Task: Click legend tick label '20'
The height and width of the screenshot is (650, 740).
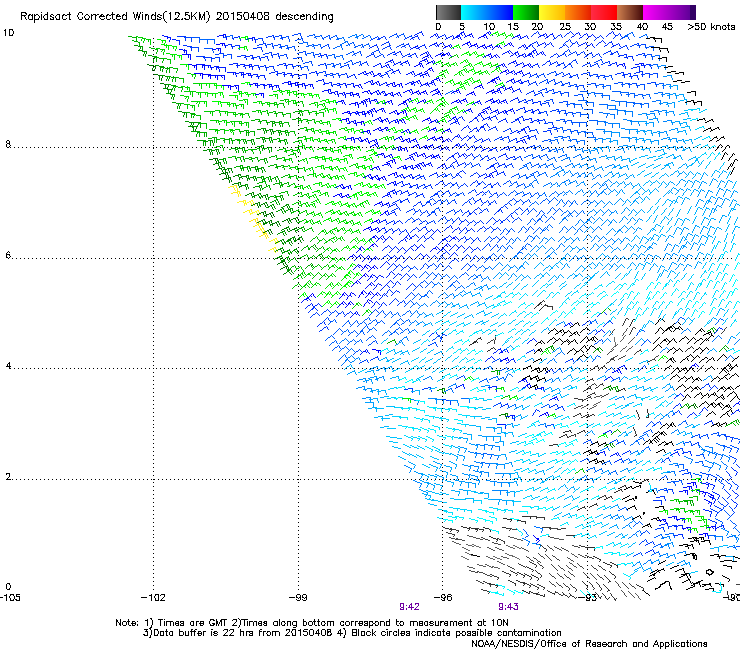Action: (537, 27)
